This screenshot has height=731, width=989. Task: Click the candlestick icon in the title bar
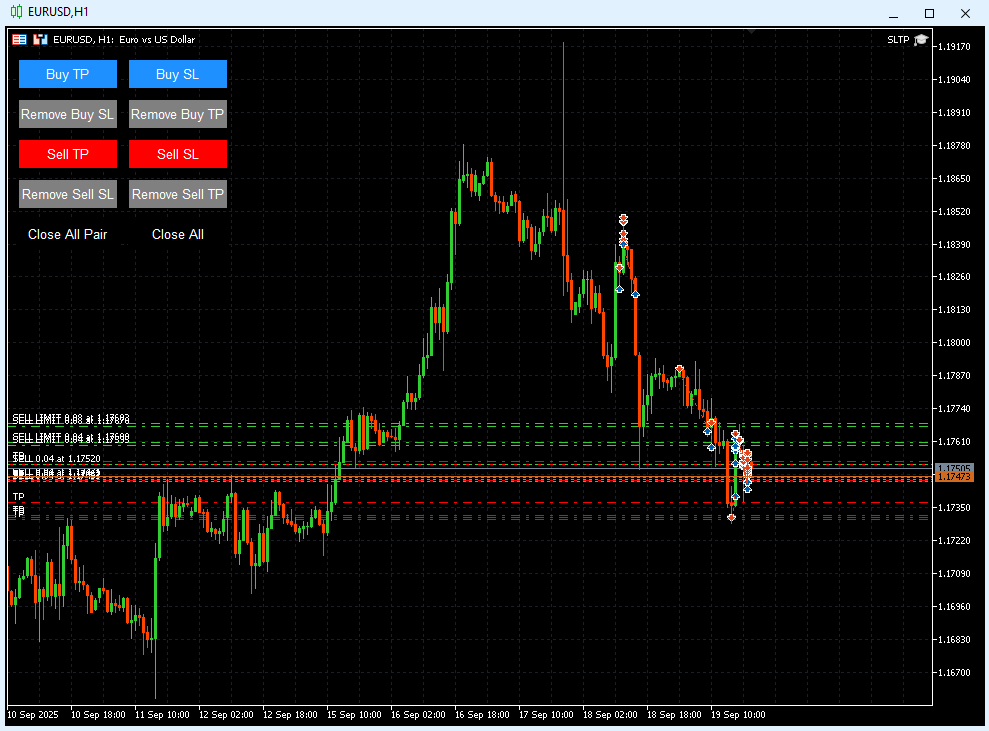pyautogui.click(x=16, y=13)
